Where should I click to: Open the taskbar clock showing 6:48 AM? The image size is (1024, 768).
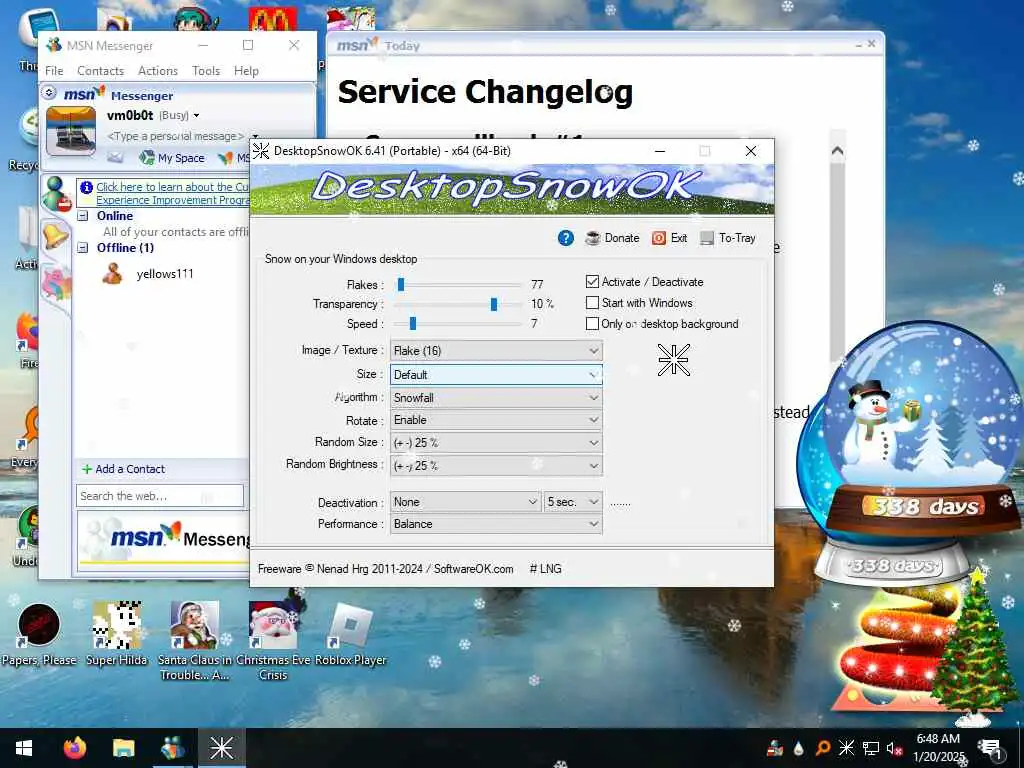tap(938, 748)
